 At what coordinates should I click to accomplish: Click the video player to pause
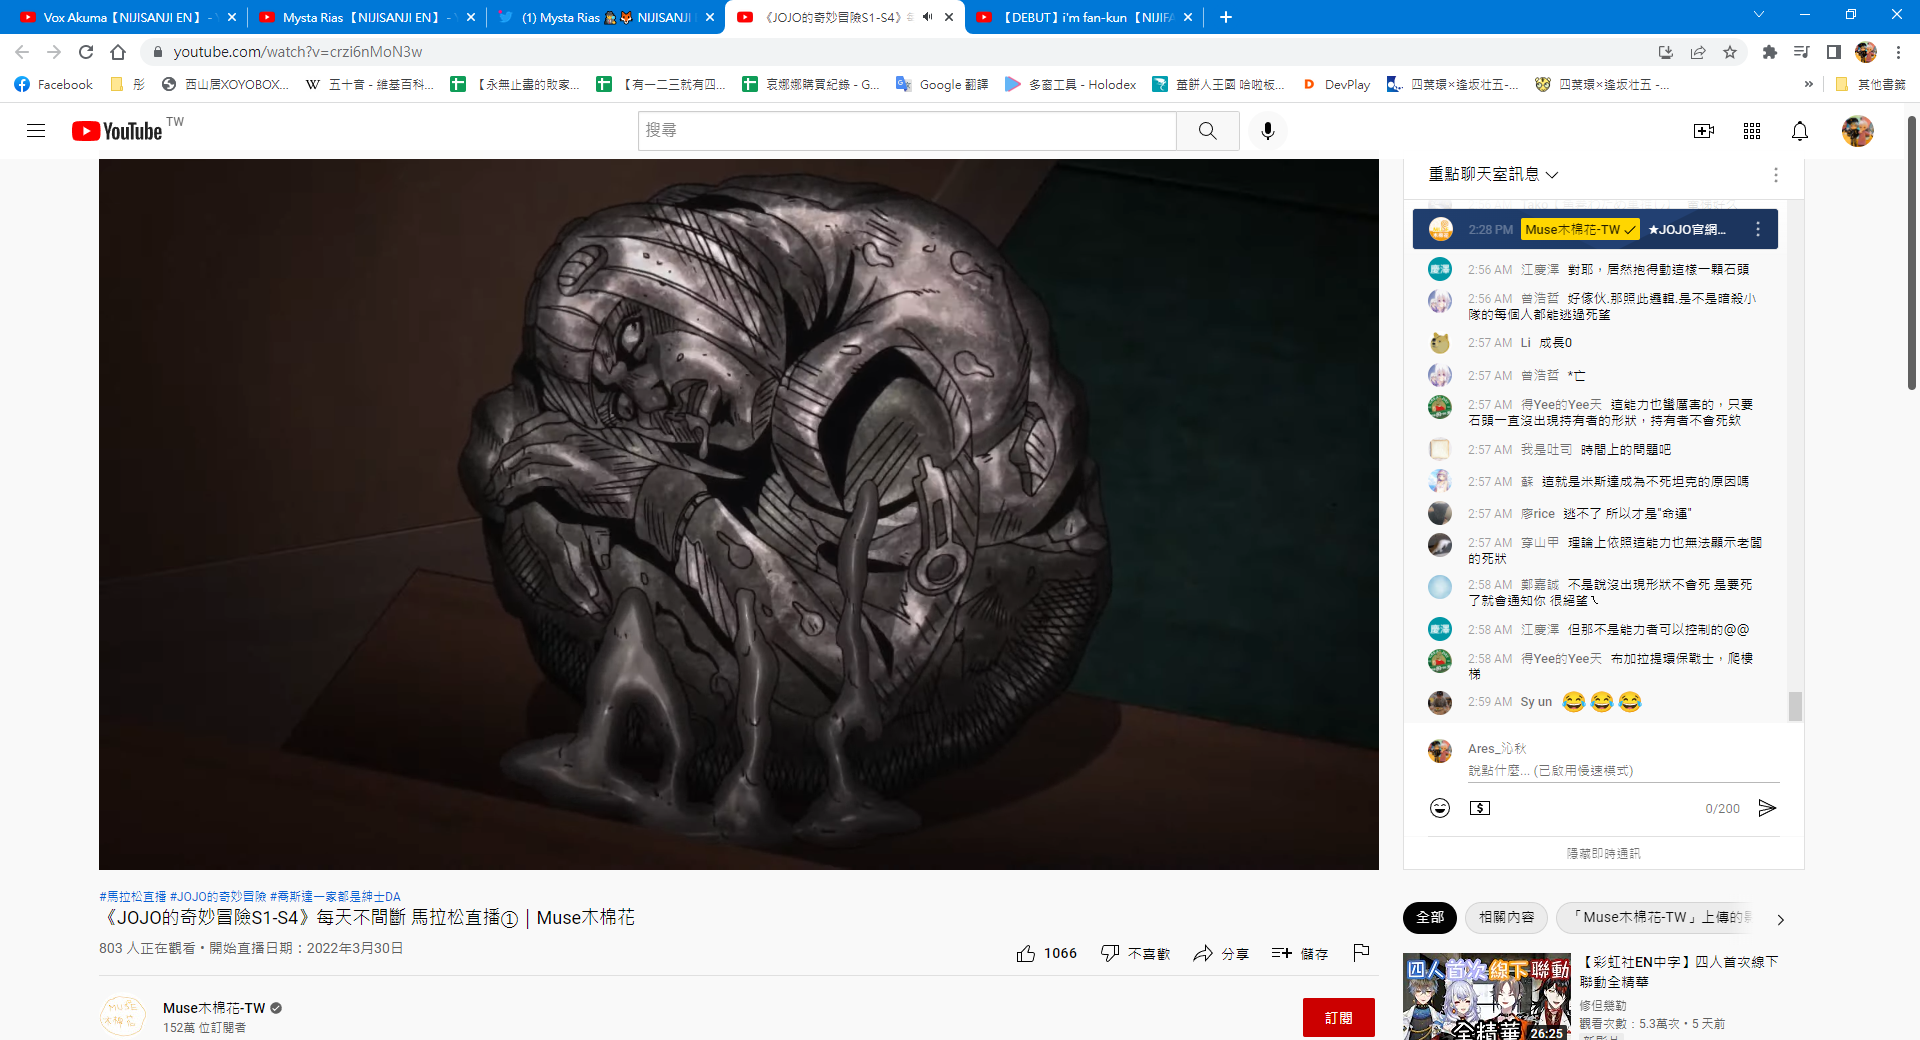[x=738, y=514]
